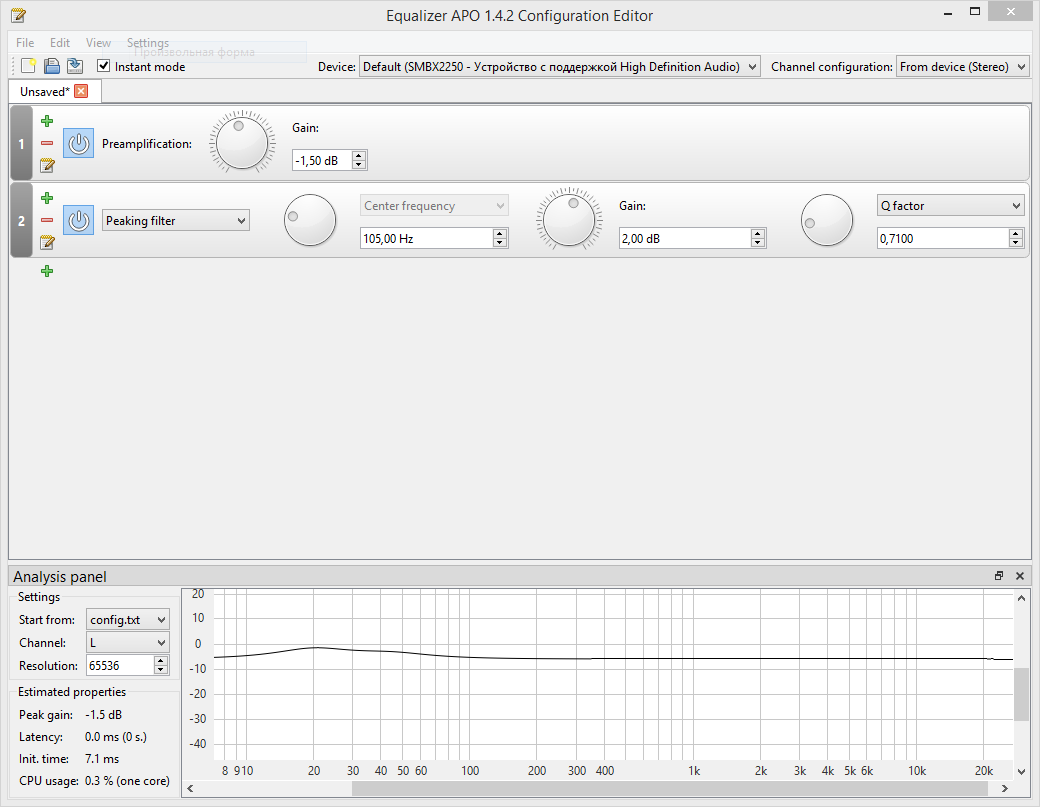This screenshot has width=1040, height=807.
Task: Close the Unsaved tab
Action: (x=81, y=92)
